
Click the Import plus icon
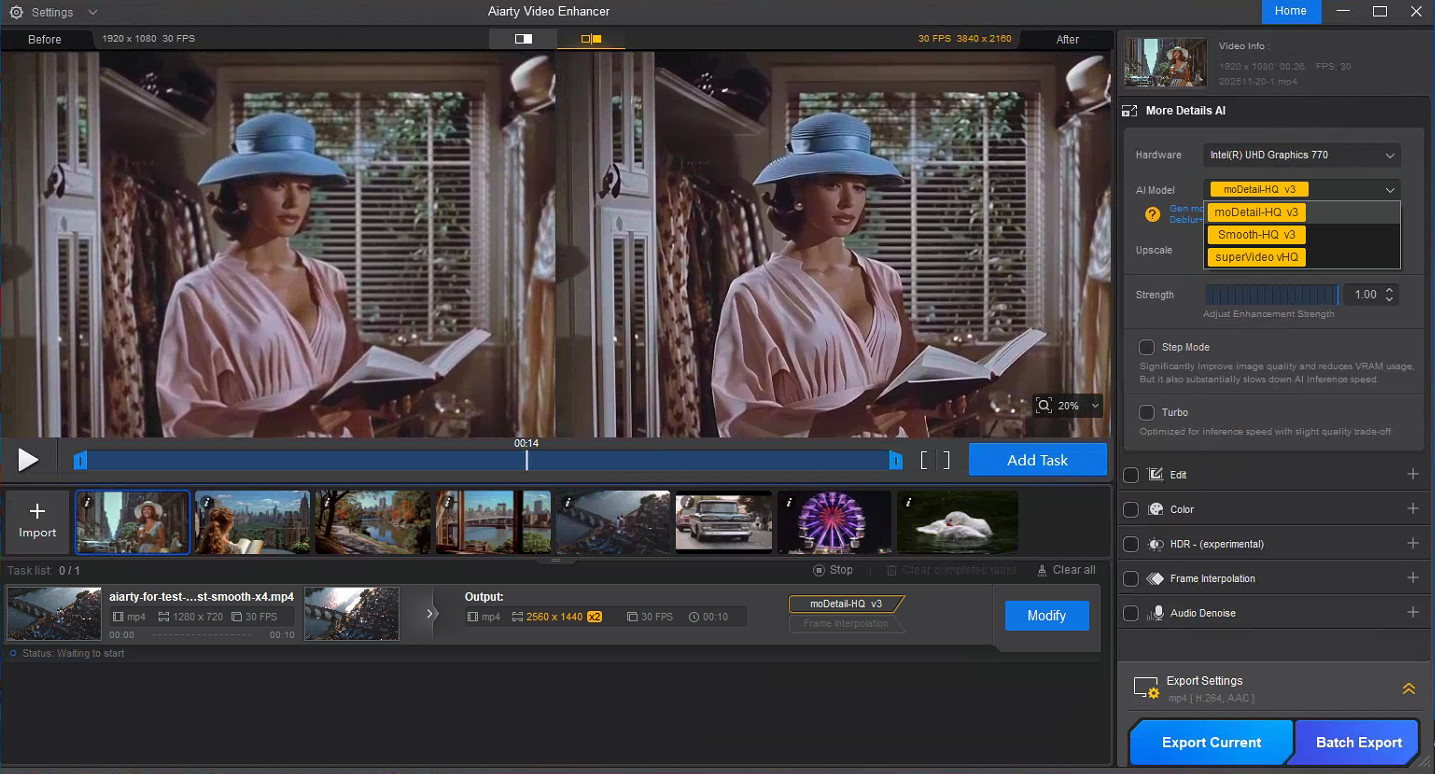click(37, 512)
